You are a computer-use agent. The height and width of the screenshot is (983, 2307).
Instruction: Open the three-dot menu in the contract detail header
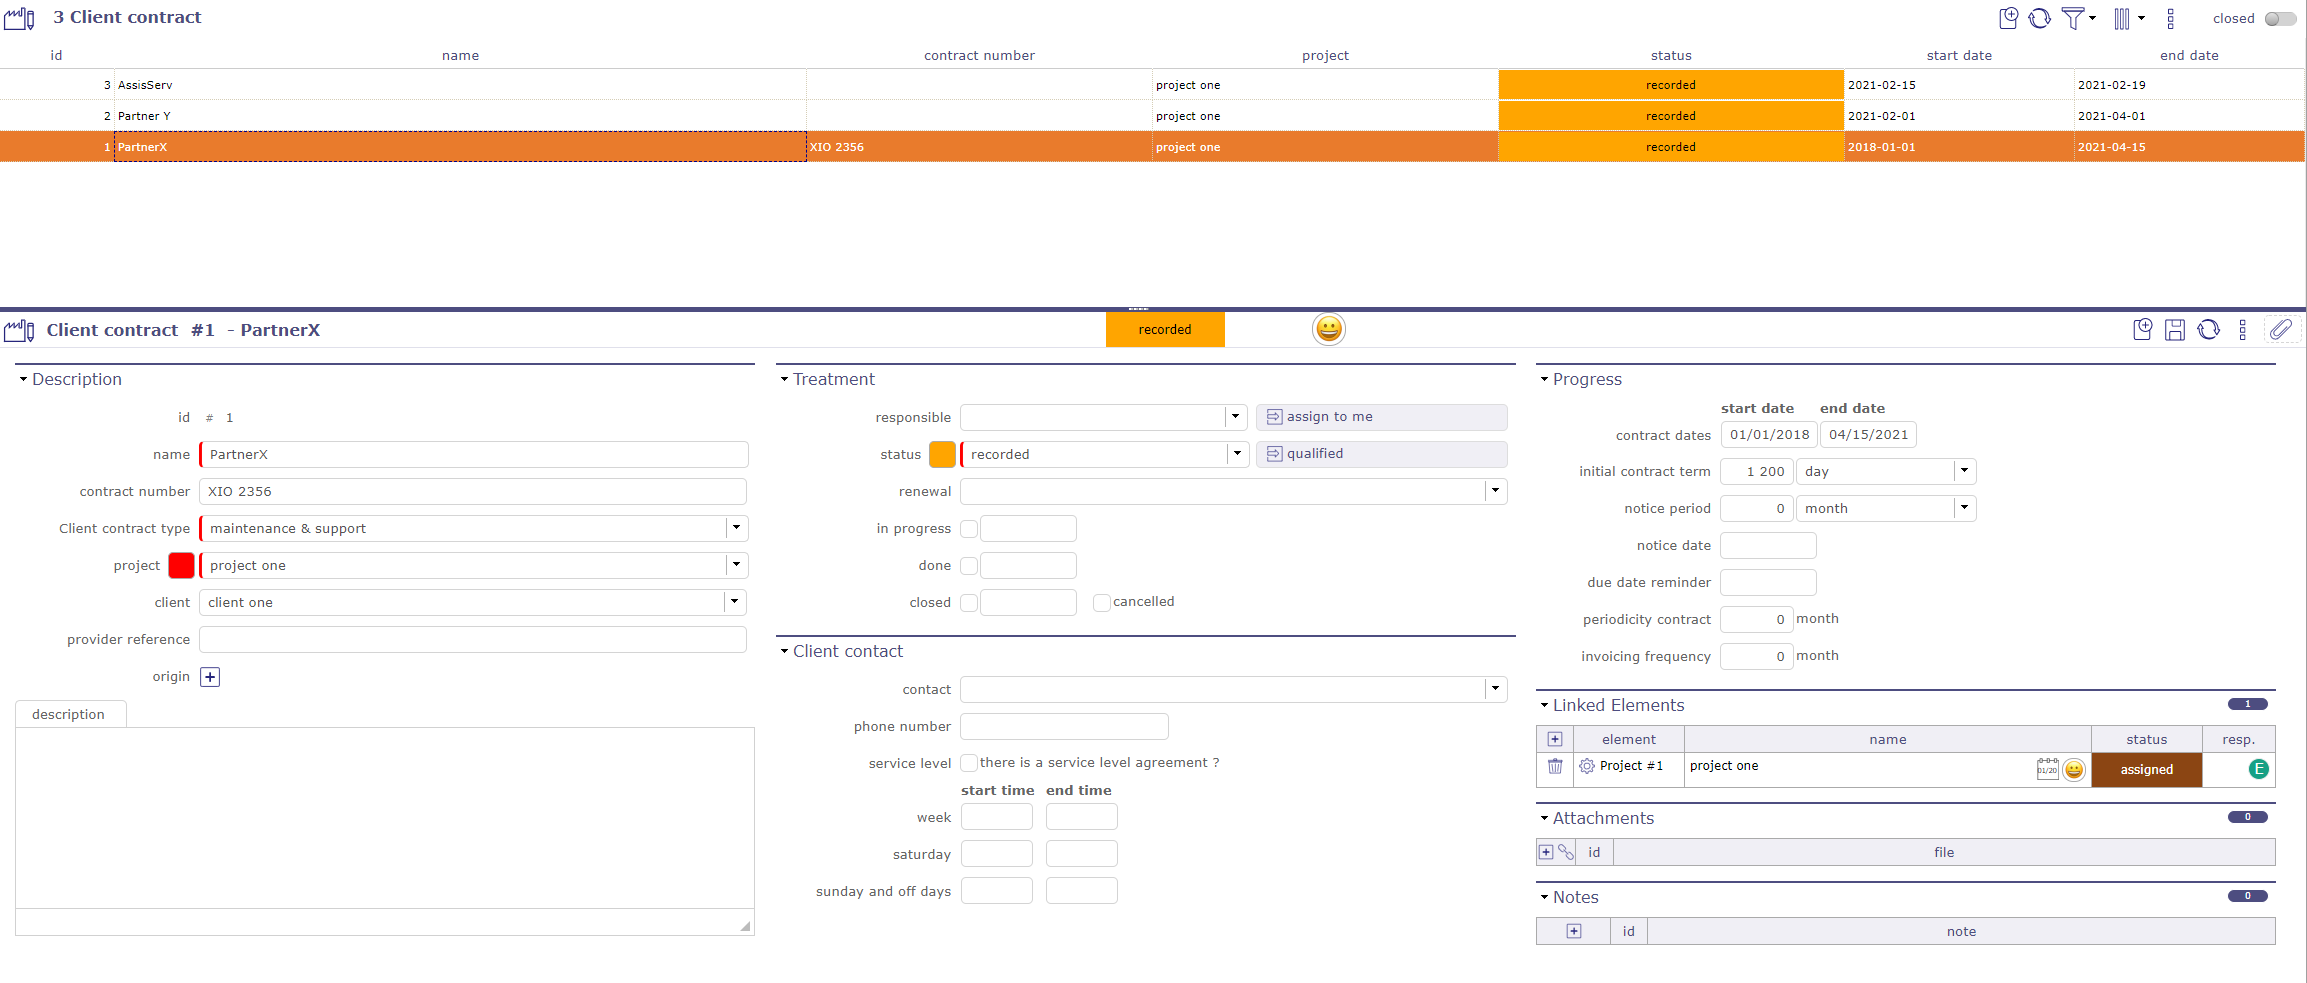click(2243, 329)
